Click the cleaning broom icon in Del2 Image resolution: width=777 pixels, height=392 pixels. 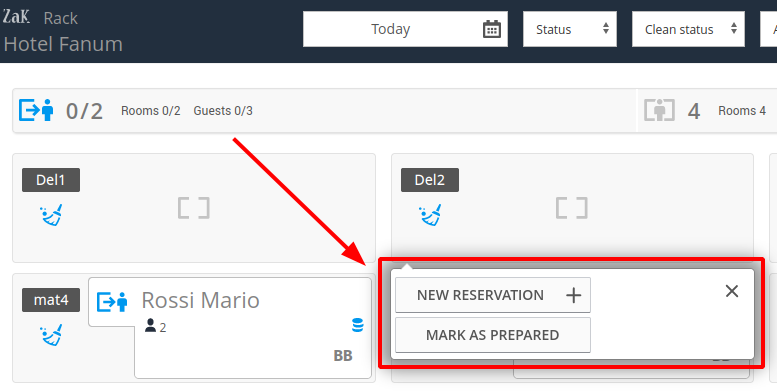coord(430,215)
